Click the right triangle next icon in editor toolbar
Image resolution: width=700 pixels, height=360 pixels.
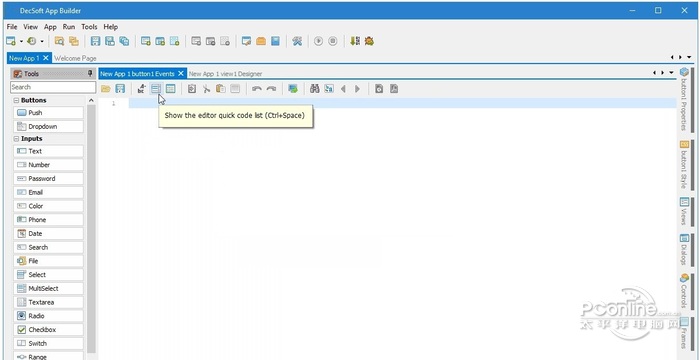[358, 89]
